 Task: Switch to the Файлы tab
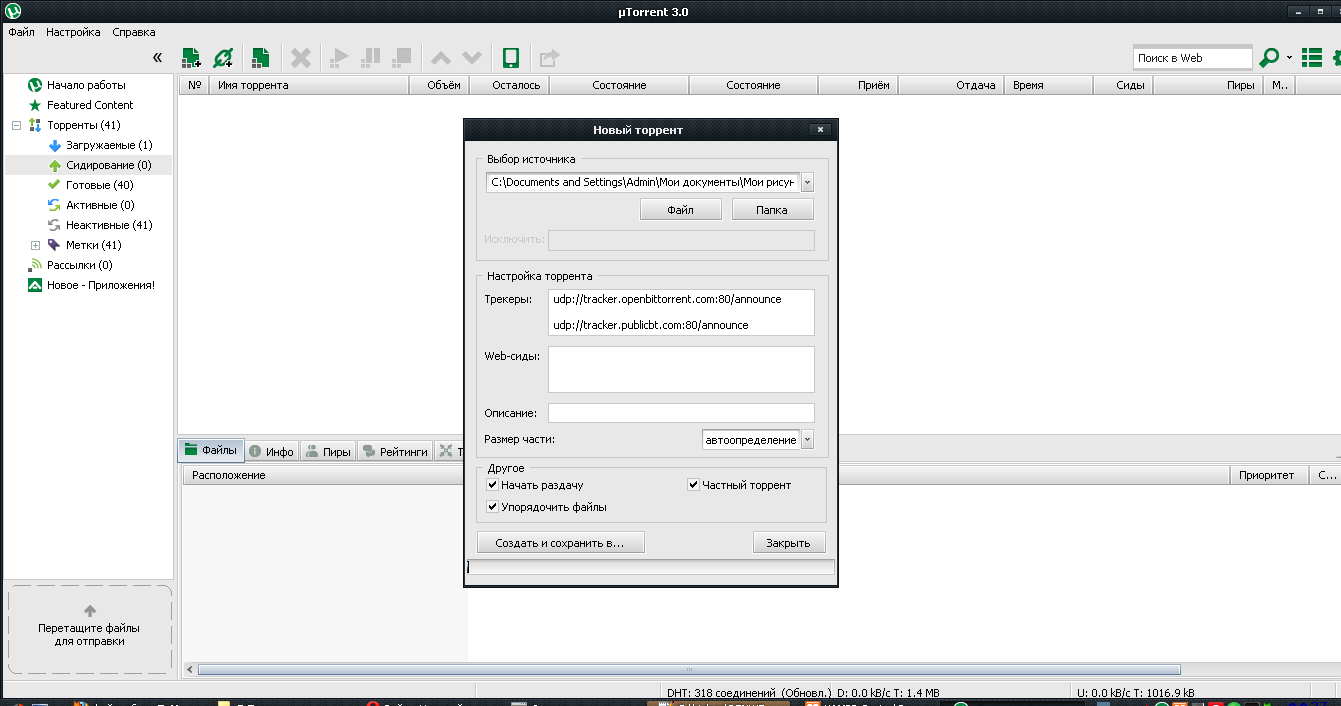211,450
